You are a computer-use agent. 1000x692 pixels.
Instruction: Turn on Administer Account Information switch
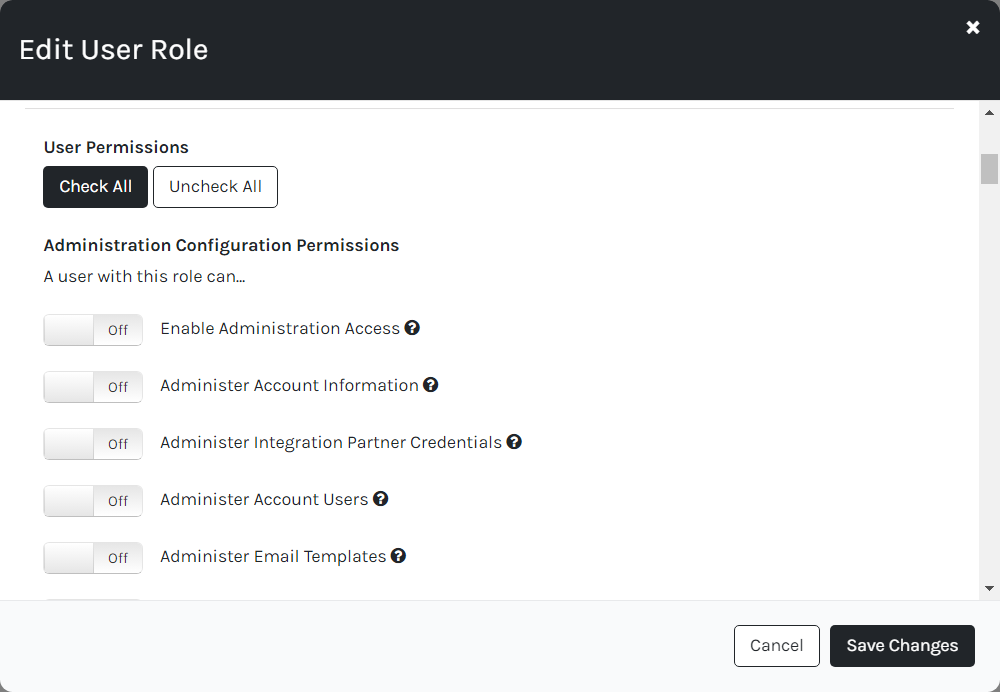pos(93,386)
